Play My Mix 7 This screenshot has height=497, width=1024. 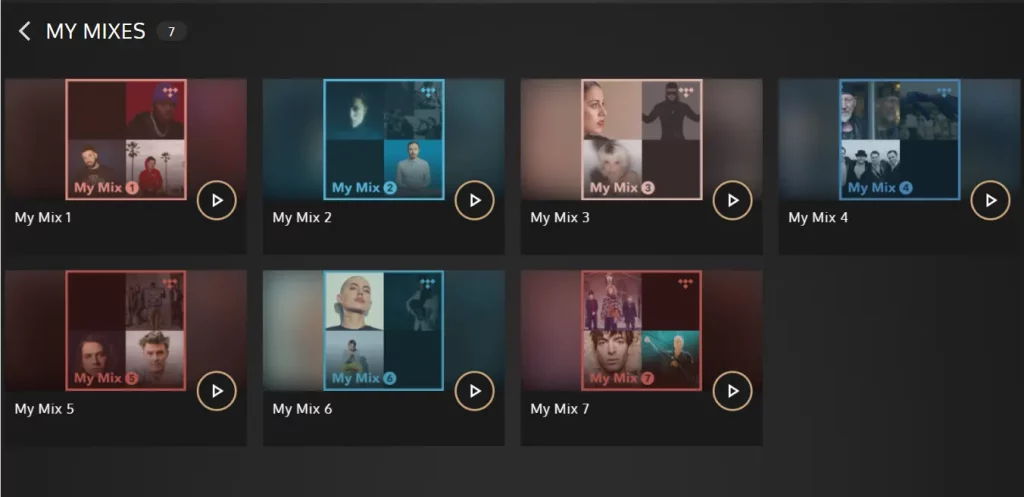pos(733,391)
